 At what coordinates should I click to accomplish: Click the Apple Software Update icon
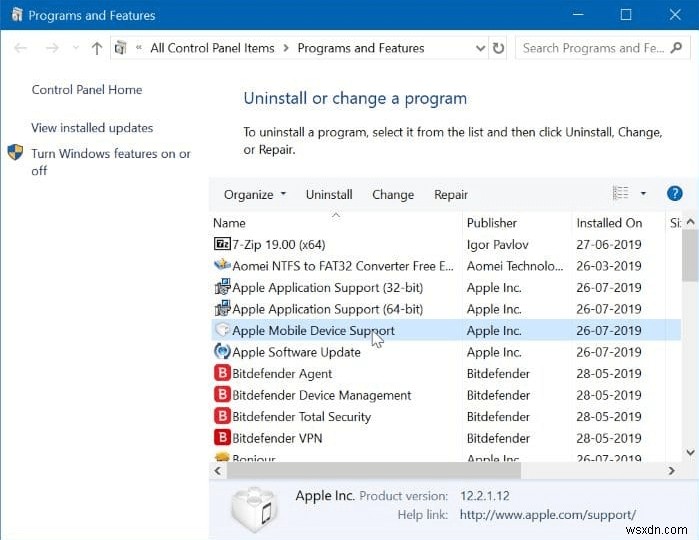pyautogui.click(x=222, y=351)
